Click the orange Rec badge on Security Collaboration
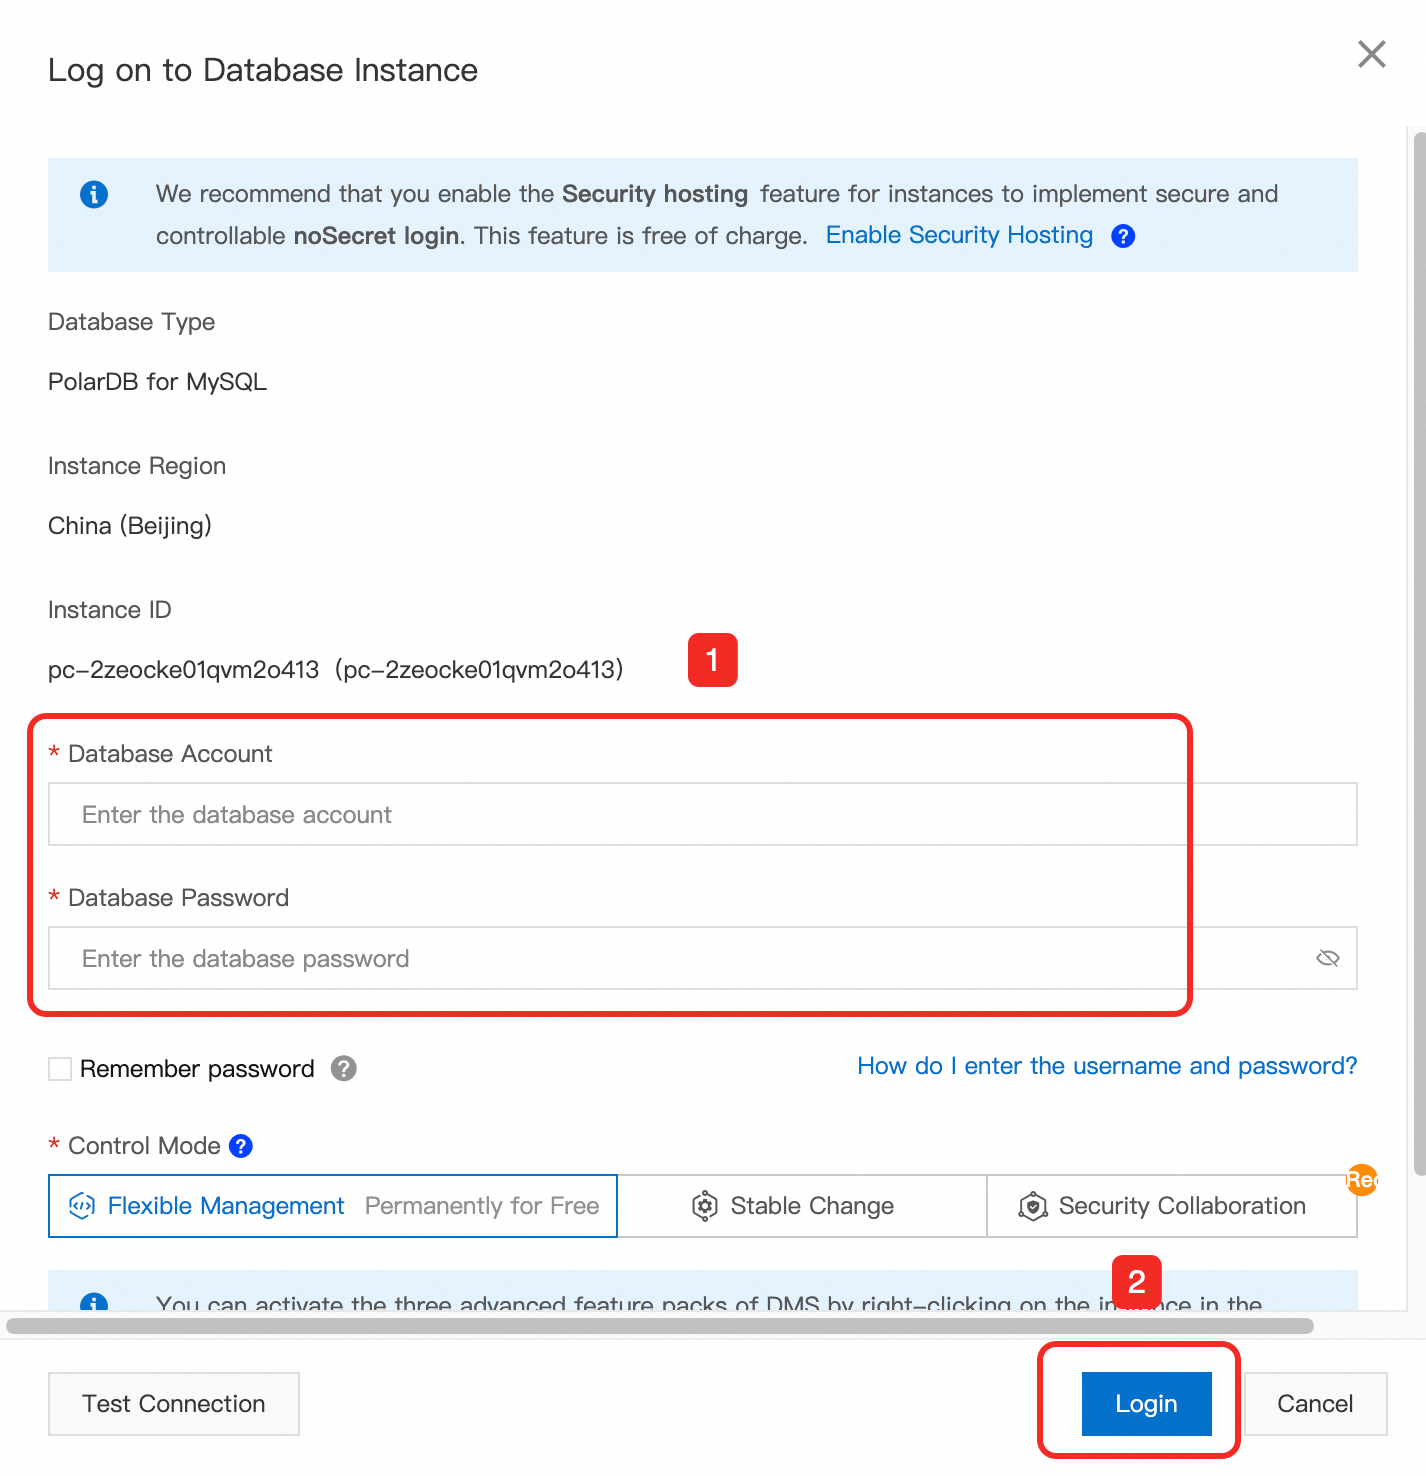Image resolution: width=1426 pixels, height=1476 pixels. [x=1362, y=1180]
